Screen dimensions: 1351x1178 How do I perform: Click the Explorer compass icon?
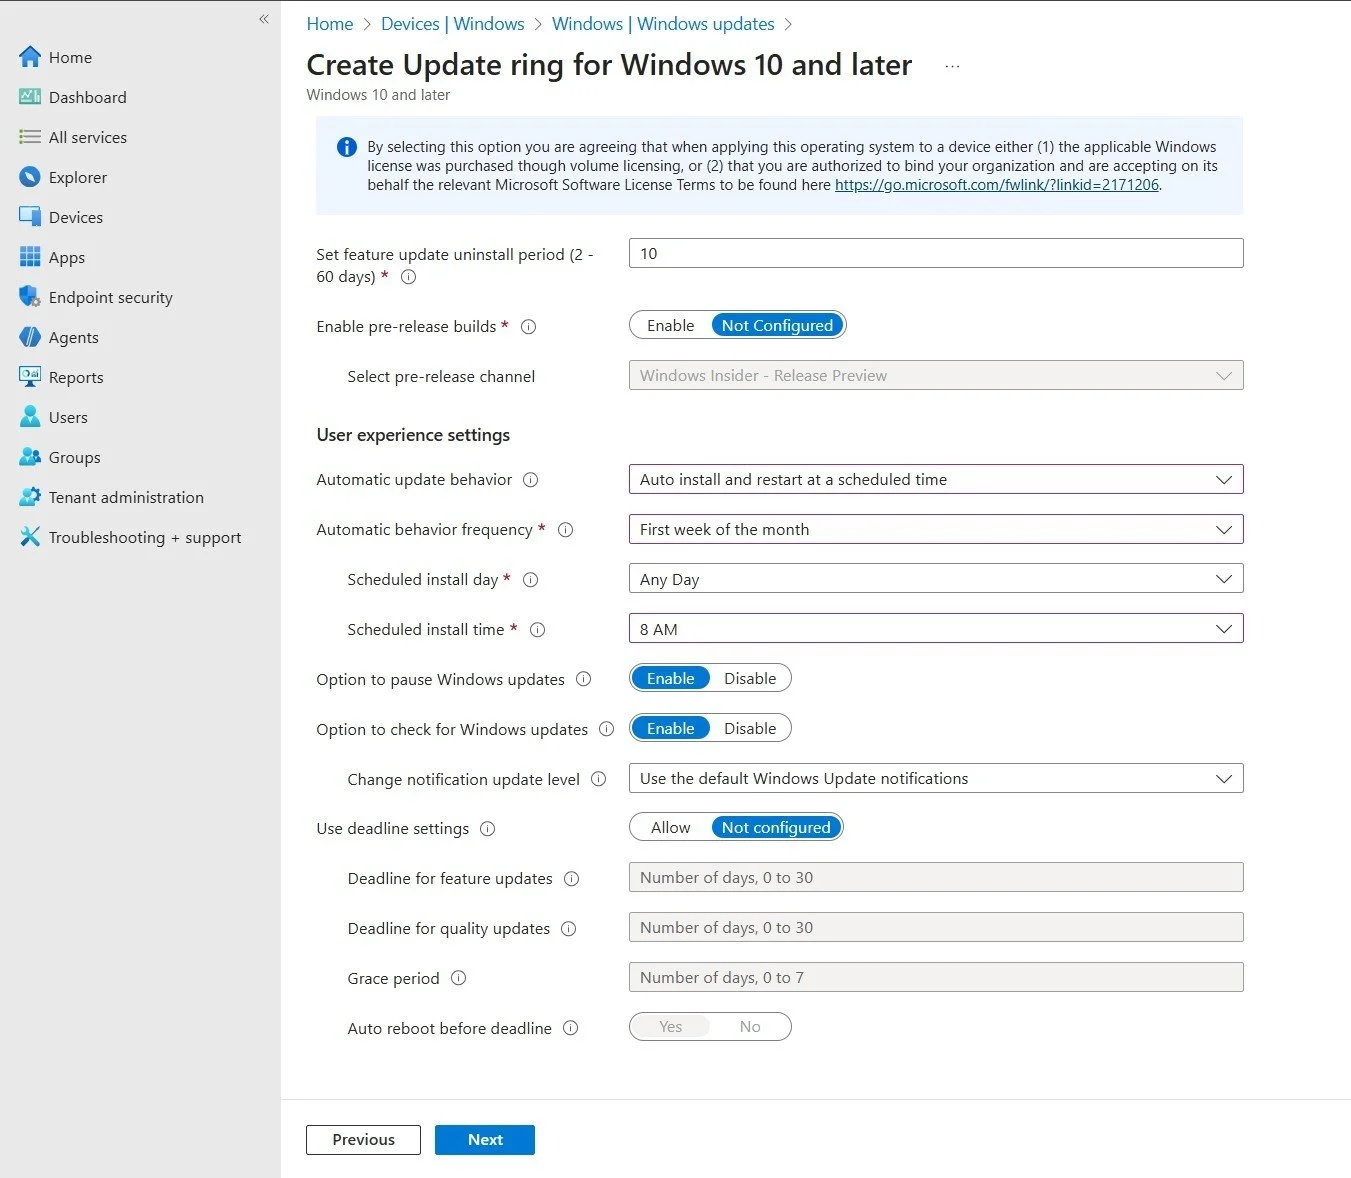click(30, 177)
